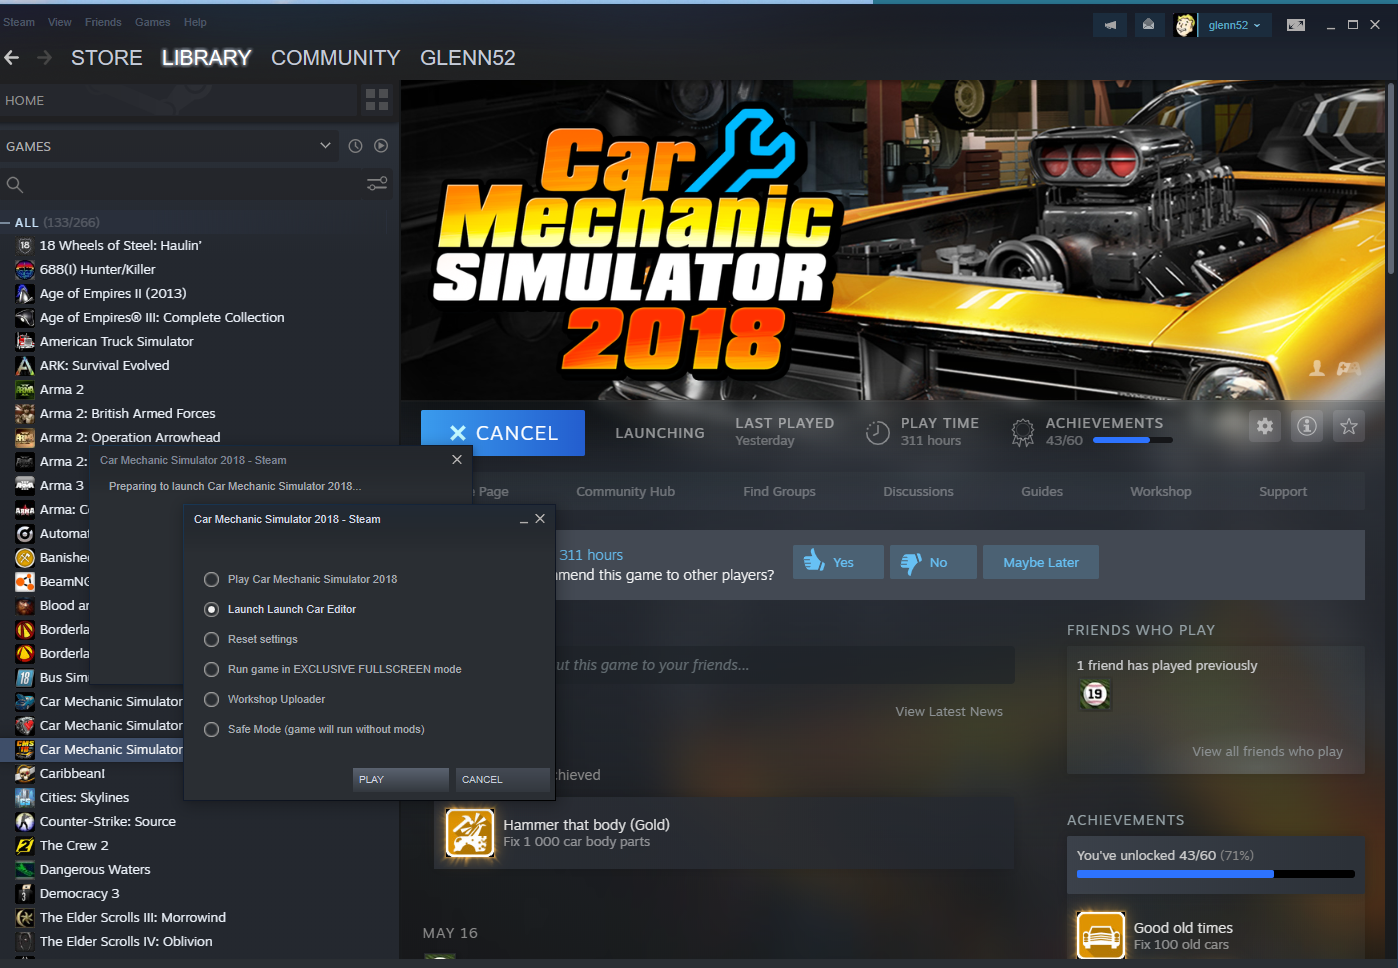Open game settings gear icon
Viewport: 1398px width, 968px height.
tap(1265, 427)
